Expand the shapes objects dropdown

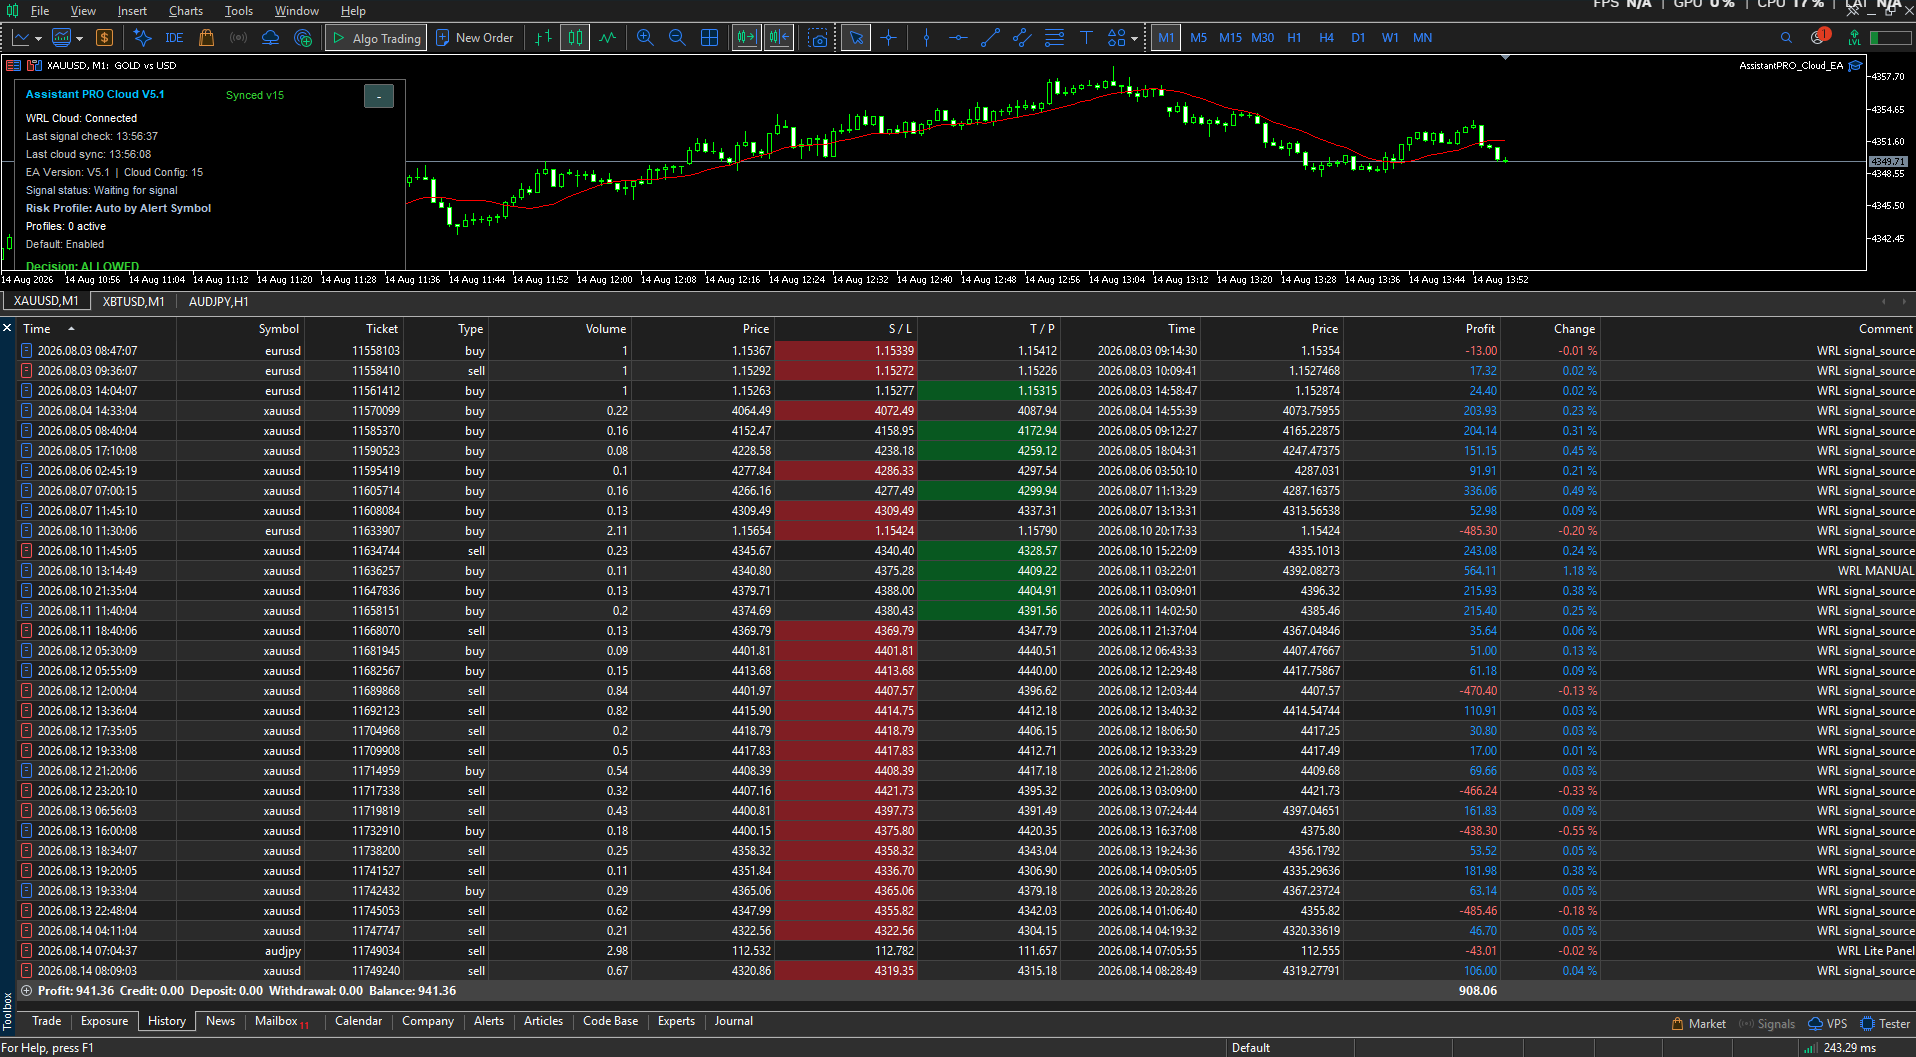pos(1134,39)
